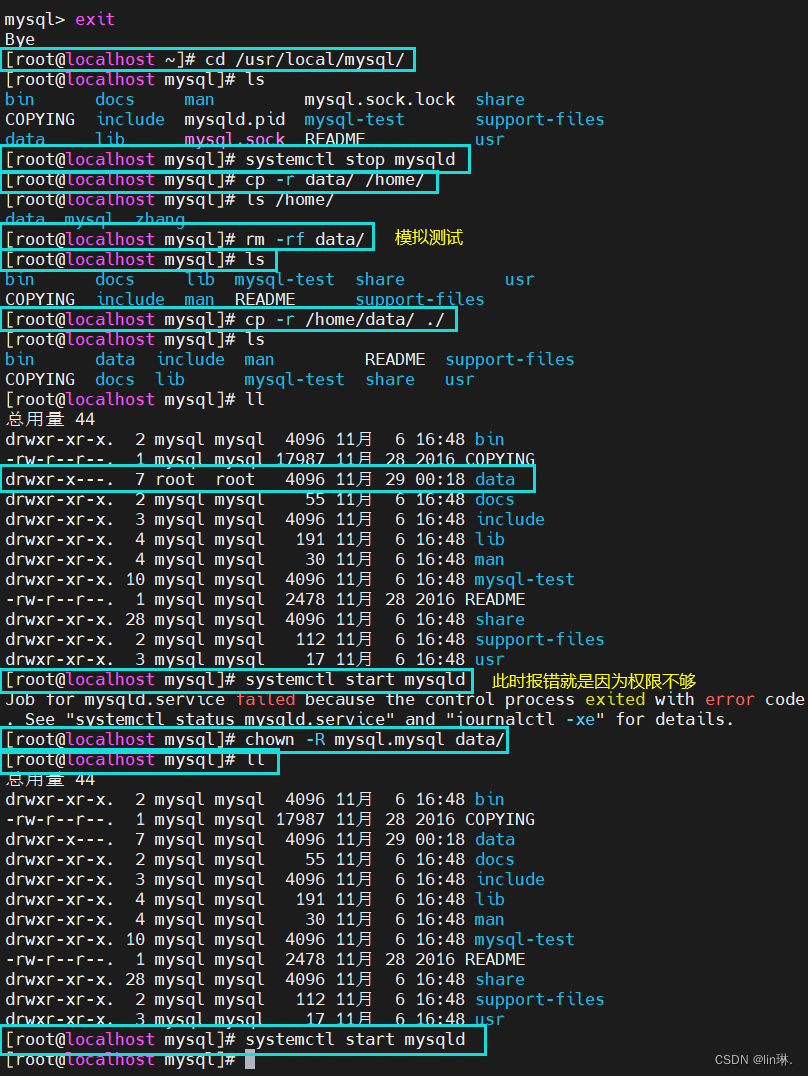
Task: Click the "mysql.sock.lock" file name
Action: click(379, 99)
